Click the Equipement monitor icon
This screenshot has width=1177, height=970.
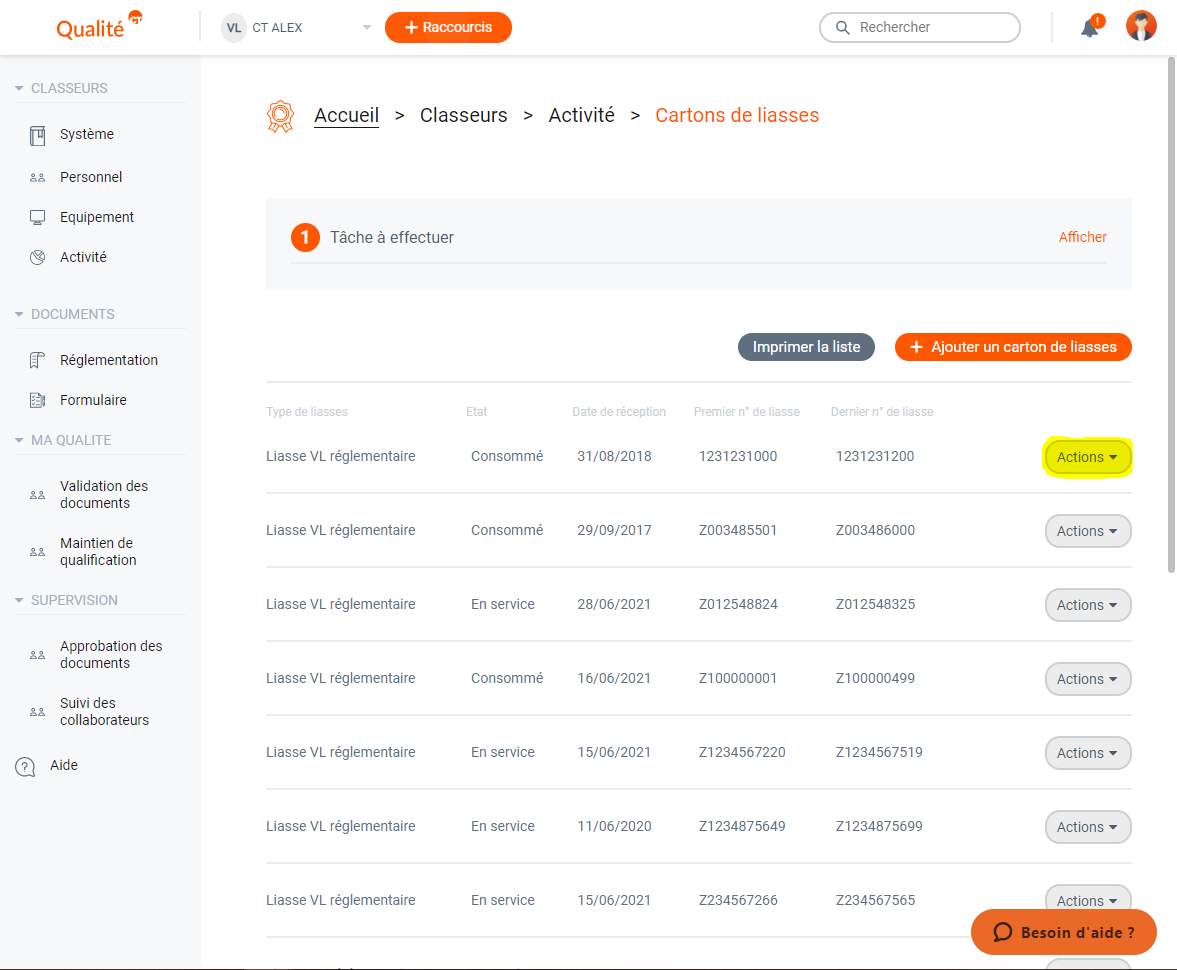[38, 217]
